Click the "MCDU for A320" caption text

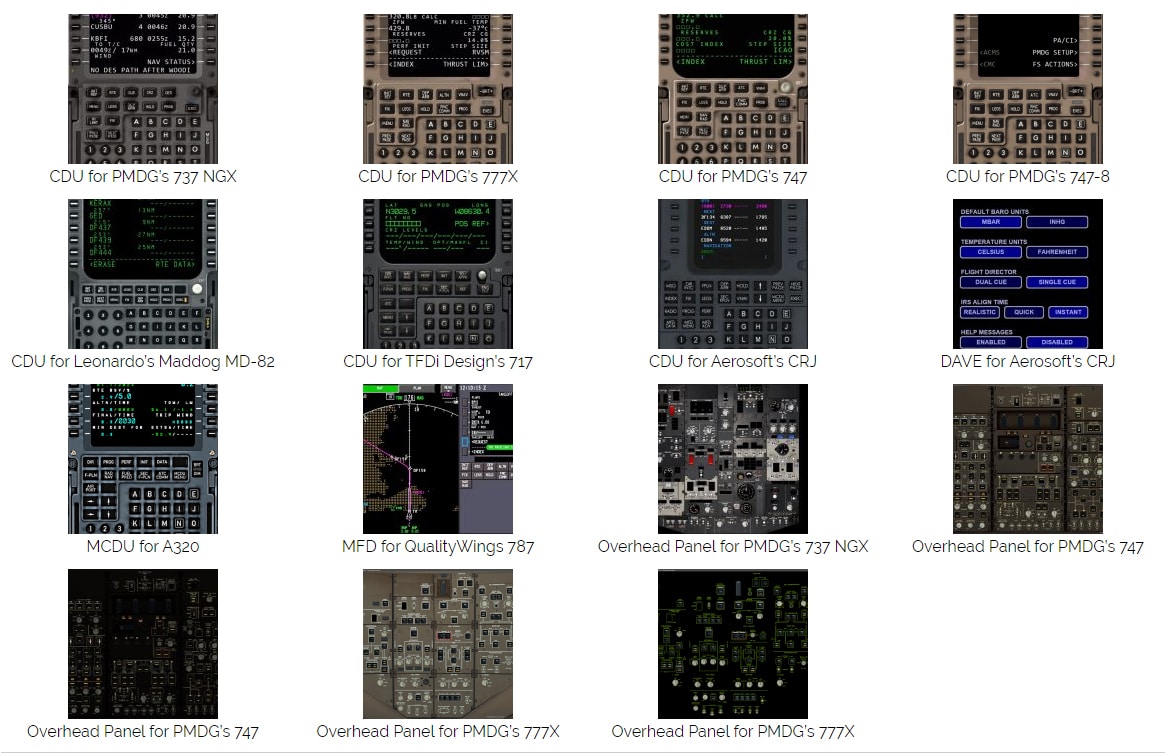(x=142, y=546)
